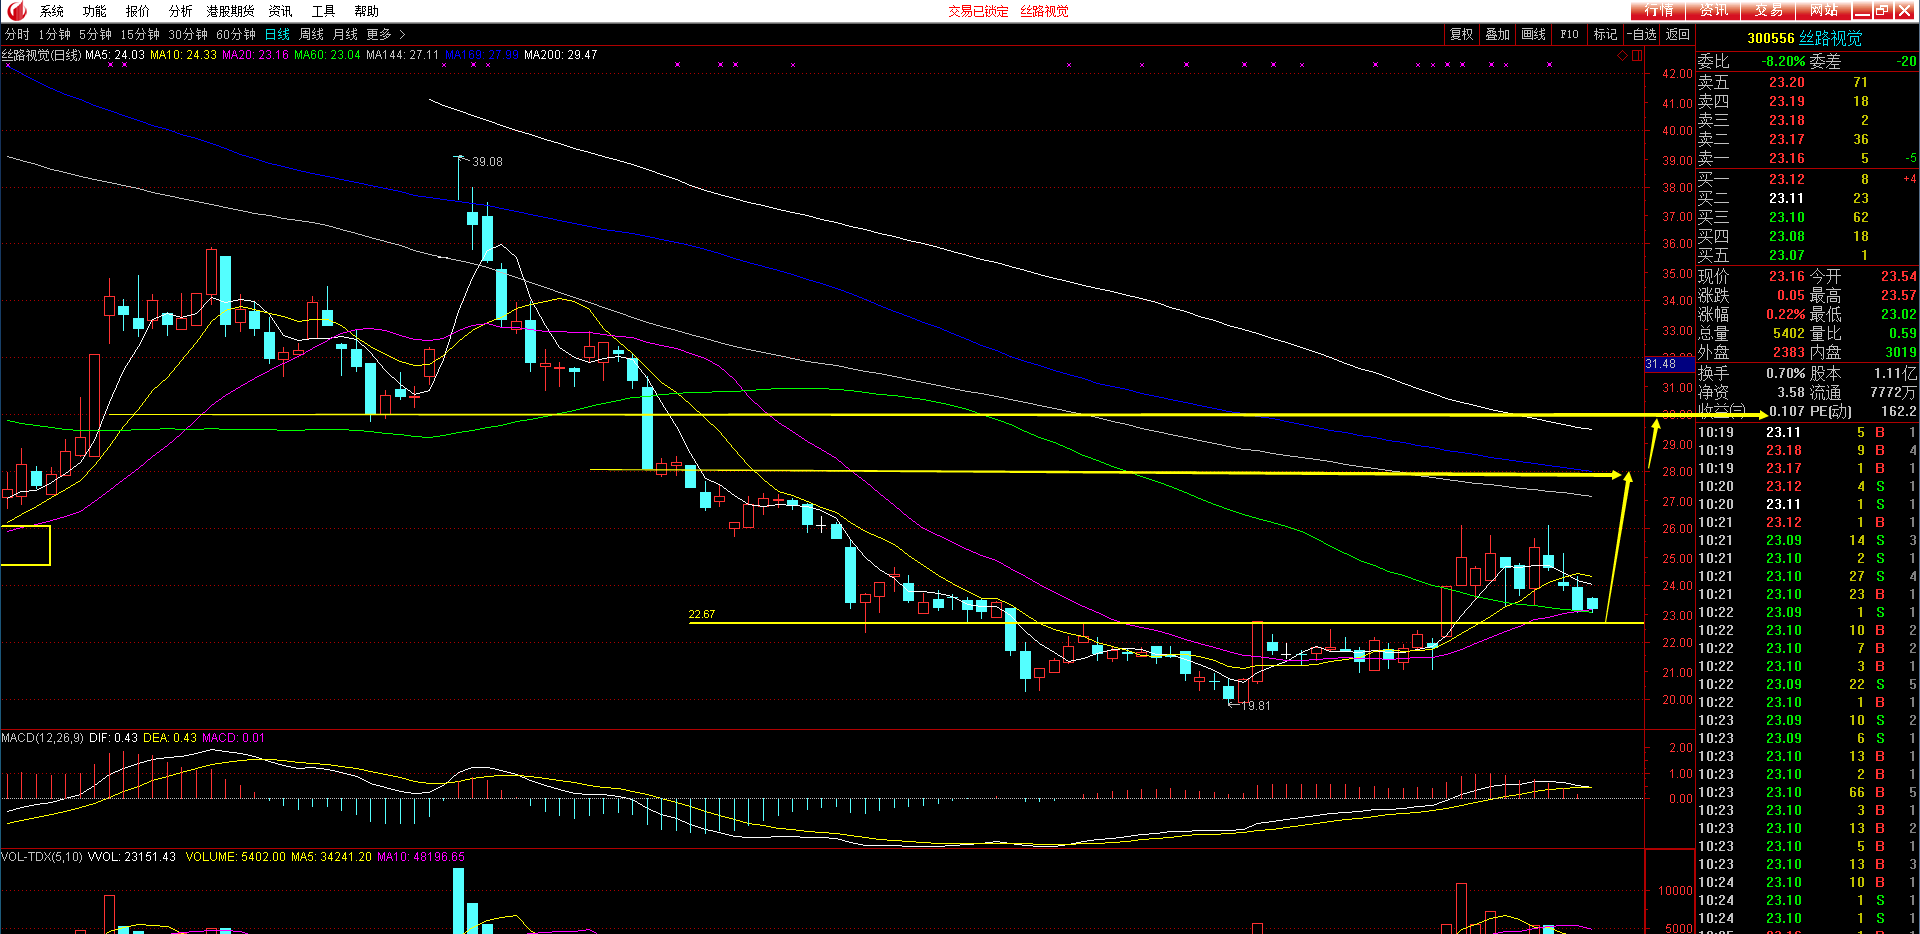This screenshot has width=1920, height=934.
Task: Open the 画线 drawing tools
Action: pos(1534,35)
